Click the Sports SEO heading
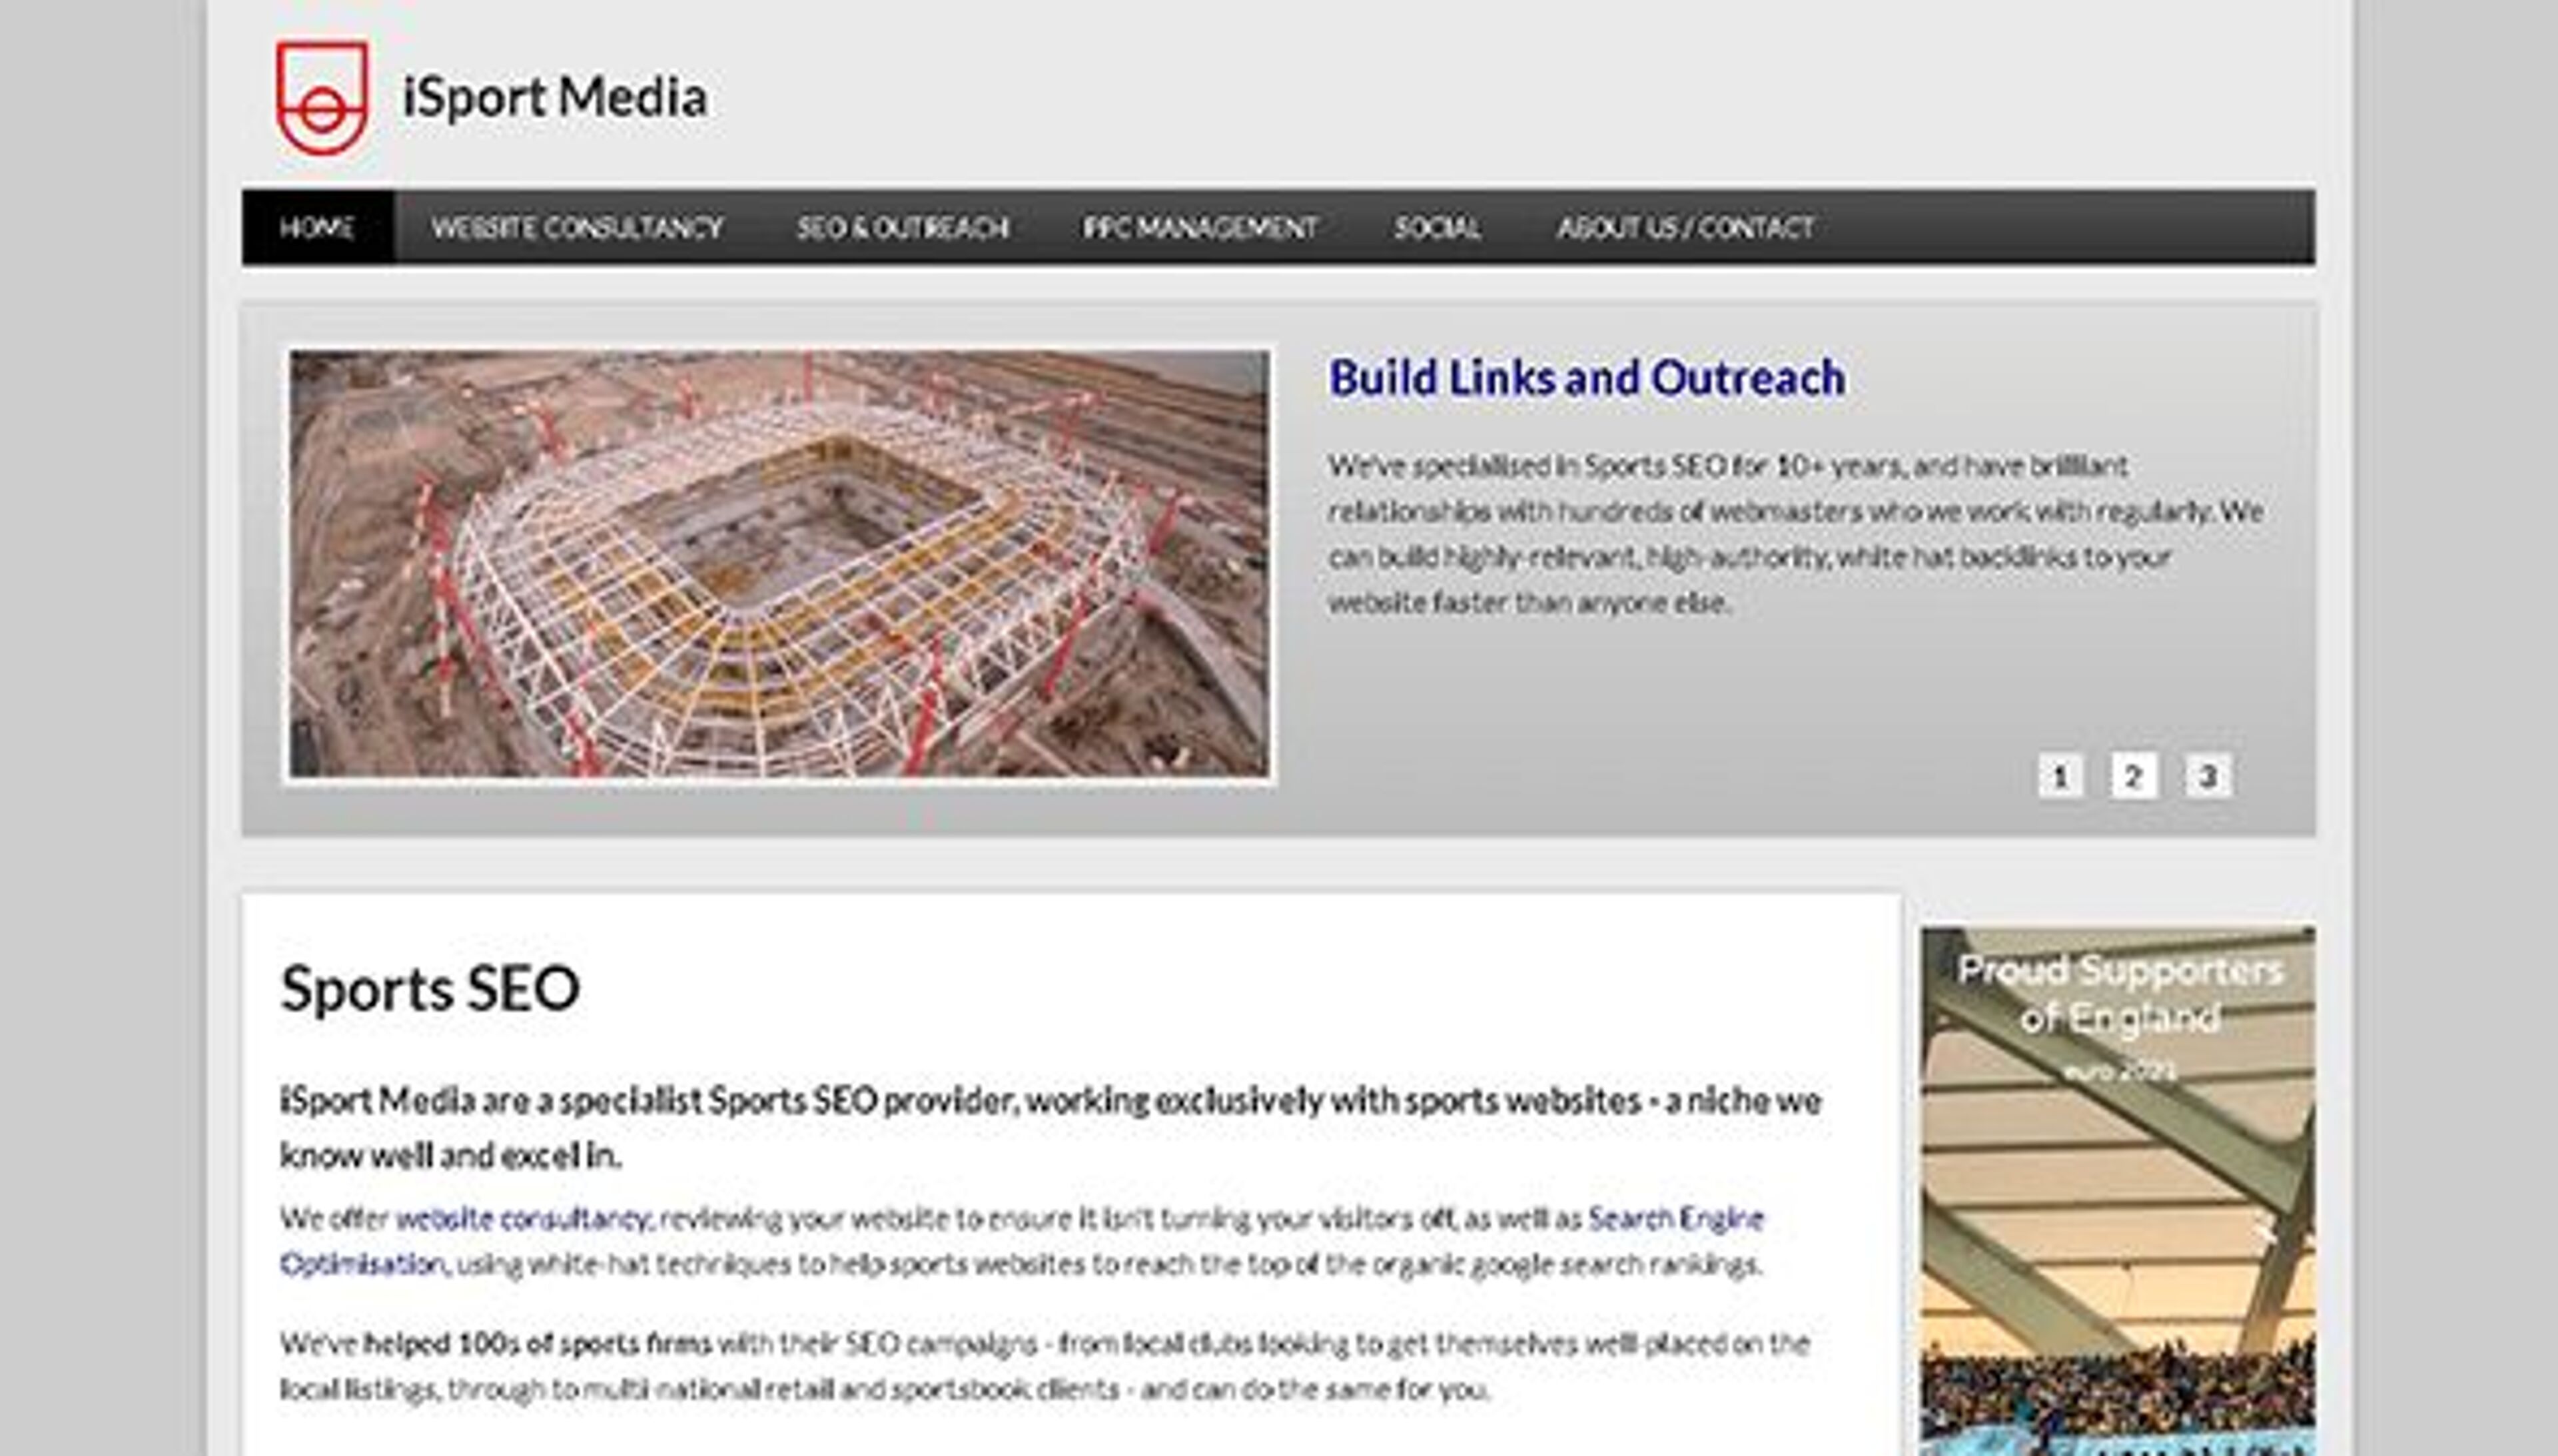 click(x=430, y=988)
